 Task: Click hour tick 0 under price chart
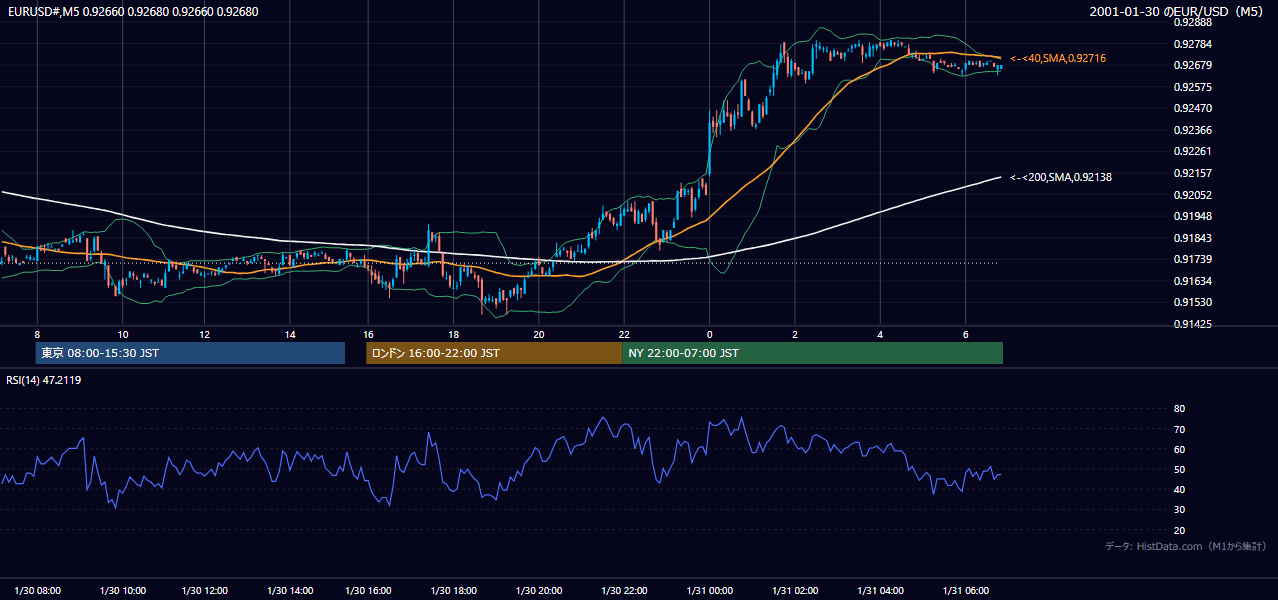(x=709, y=334)
